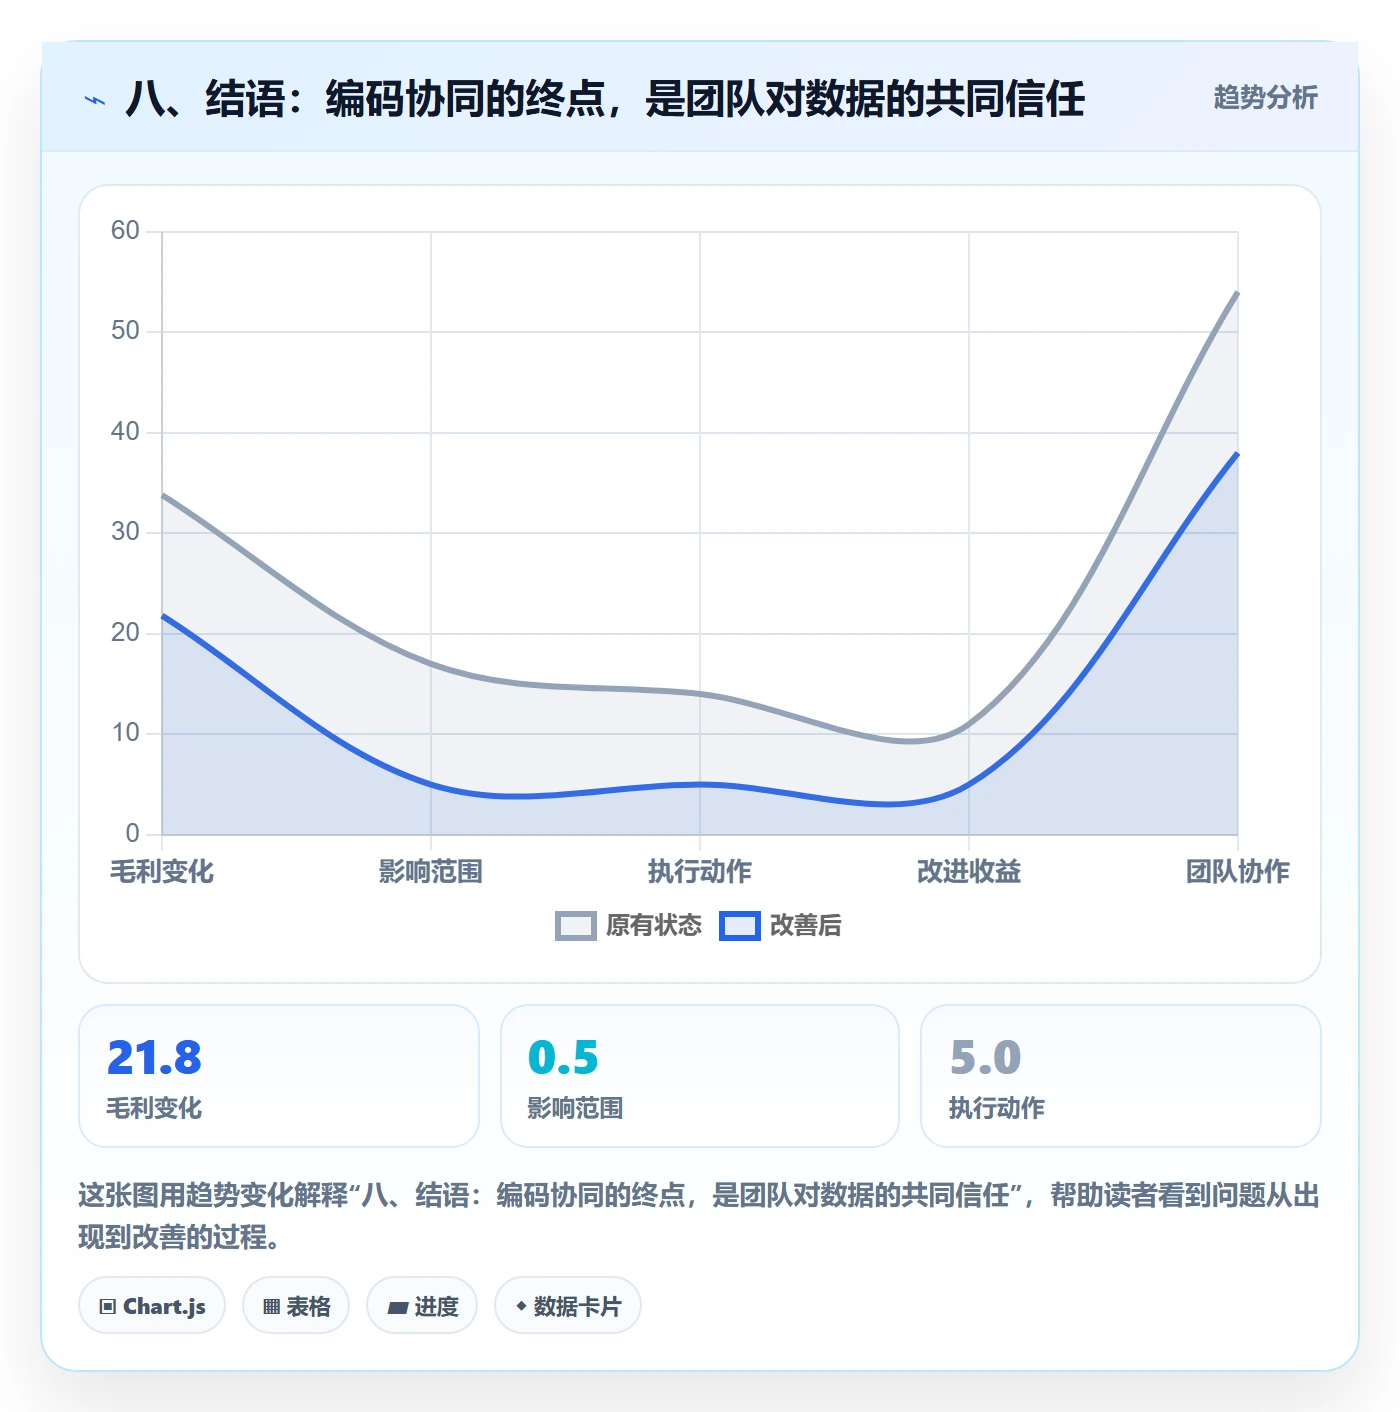Click the 数据卡片 tag's diamond icon
The width and height of the screenshot is (1400, 1412).
[521, 1306]
